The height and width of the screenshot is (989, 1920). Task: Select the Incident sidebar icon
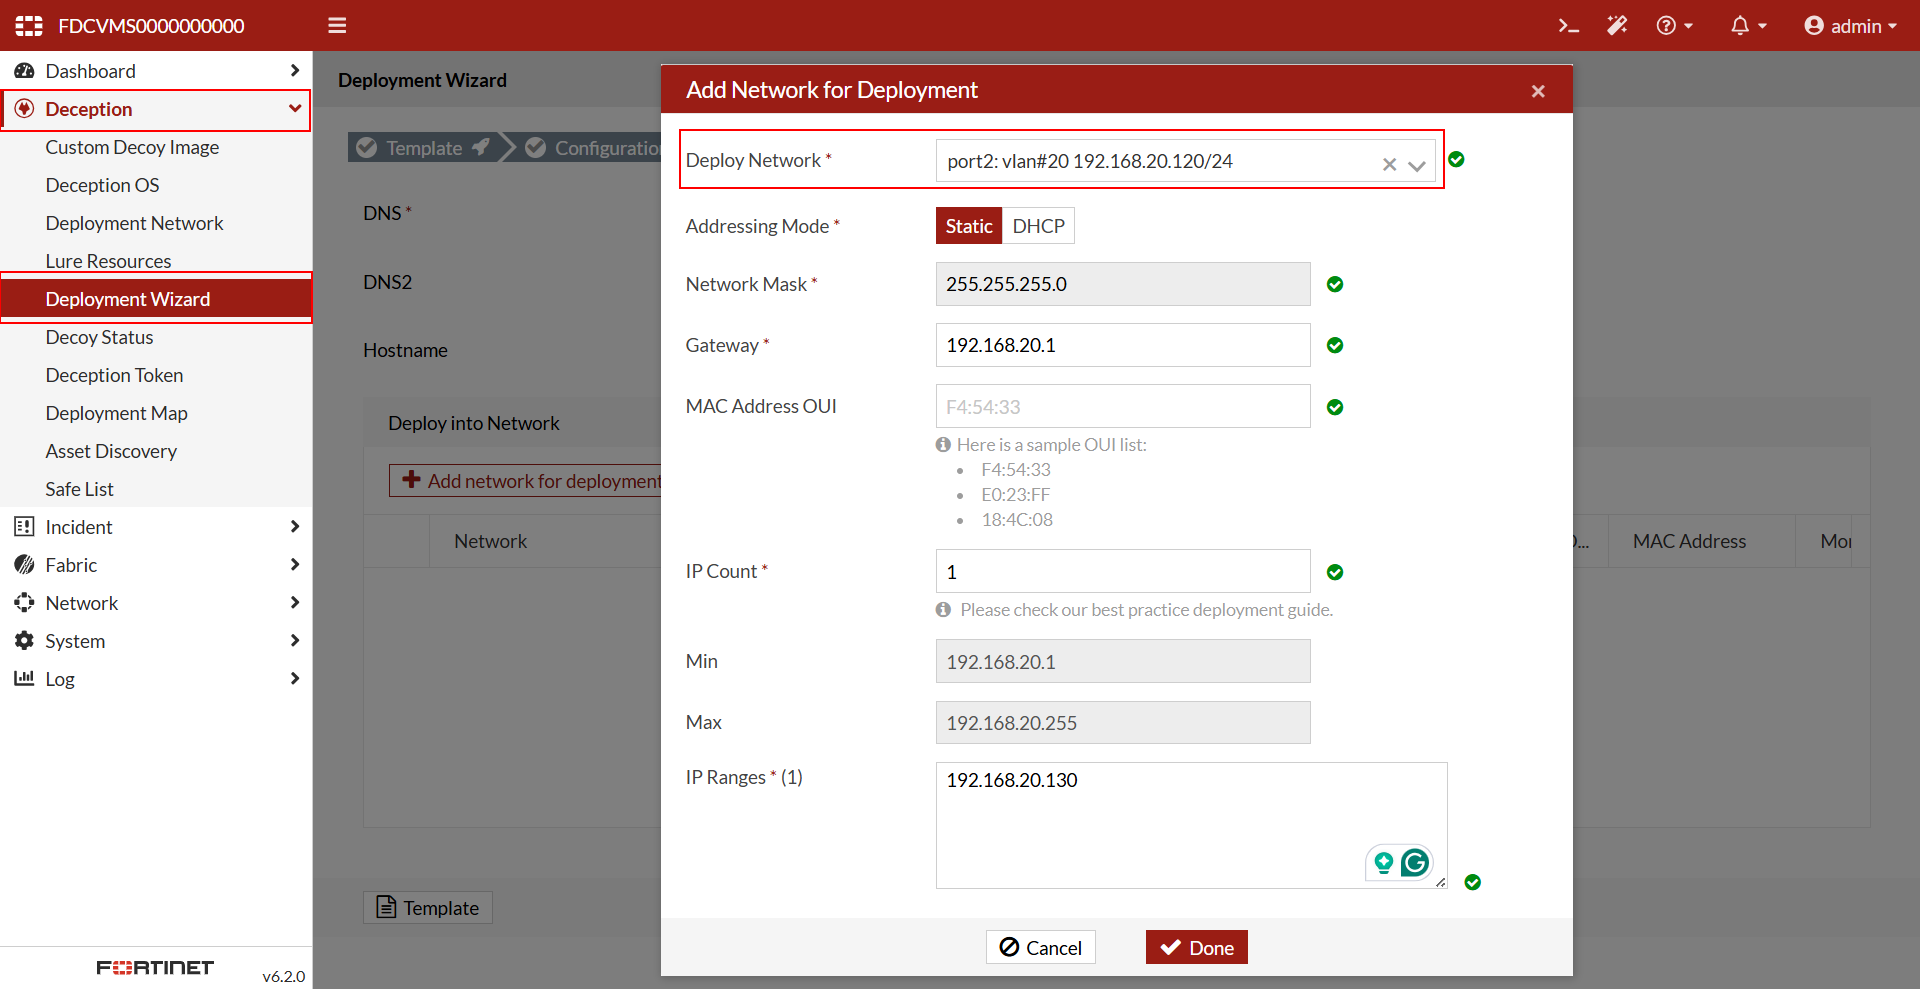tap(24, 527)
